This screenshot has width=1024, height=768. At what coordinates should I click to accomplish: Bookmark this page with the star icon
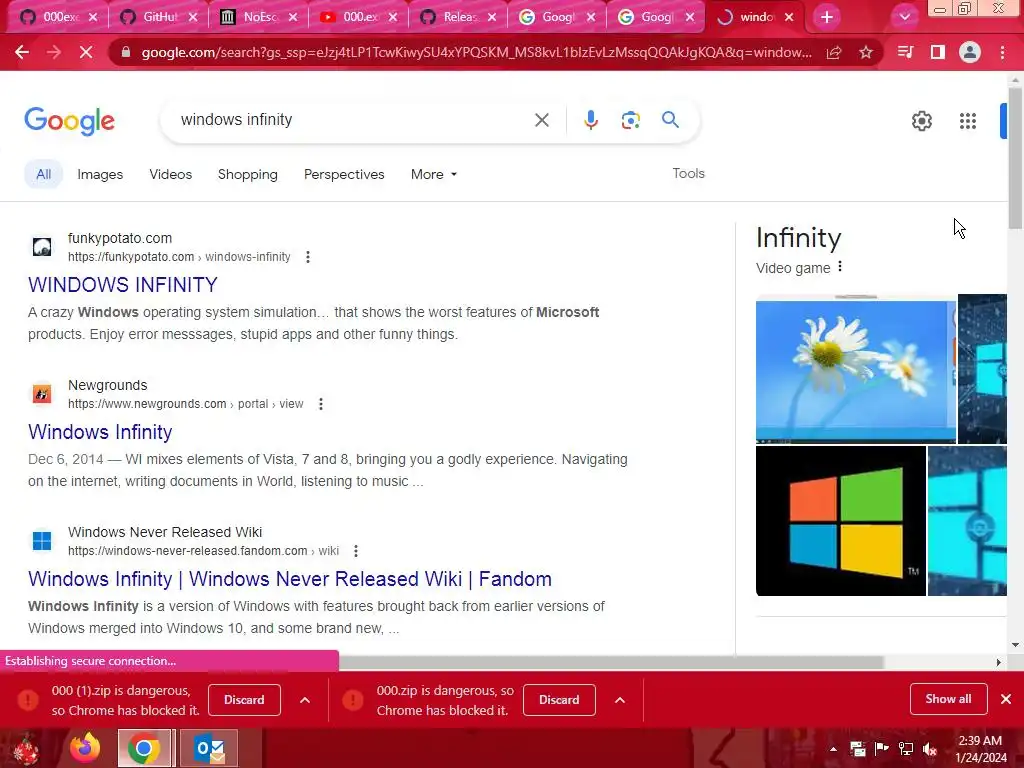pyautogui.click(x=866, y=52)
